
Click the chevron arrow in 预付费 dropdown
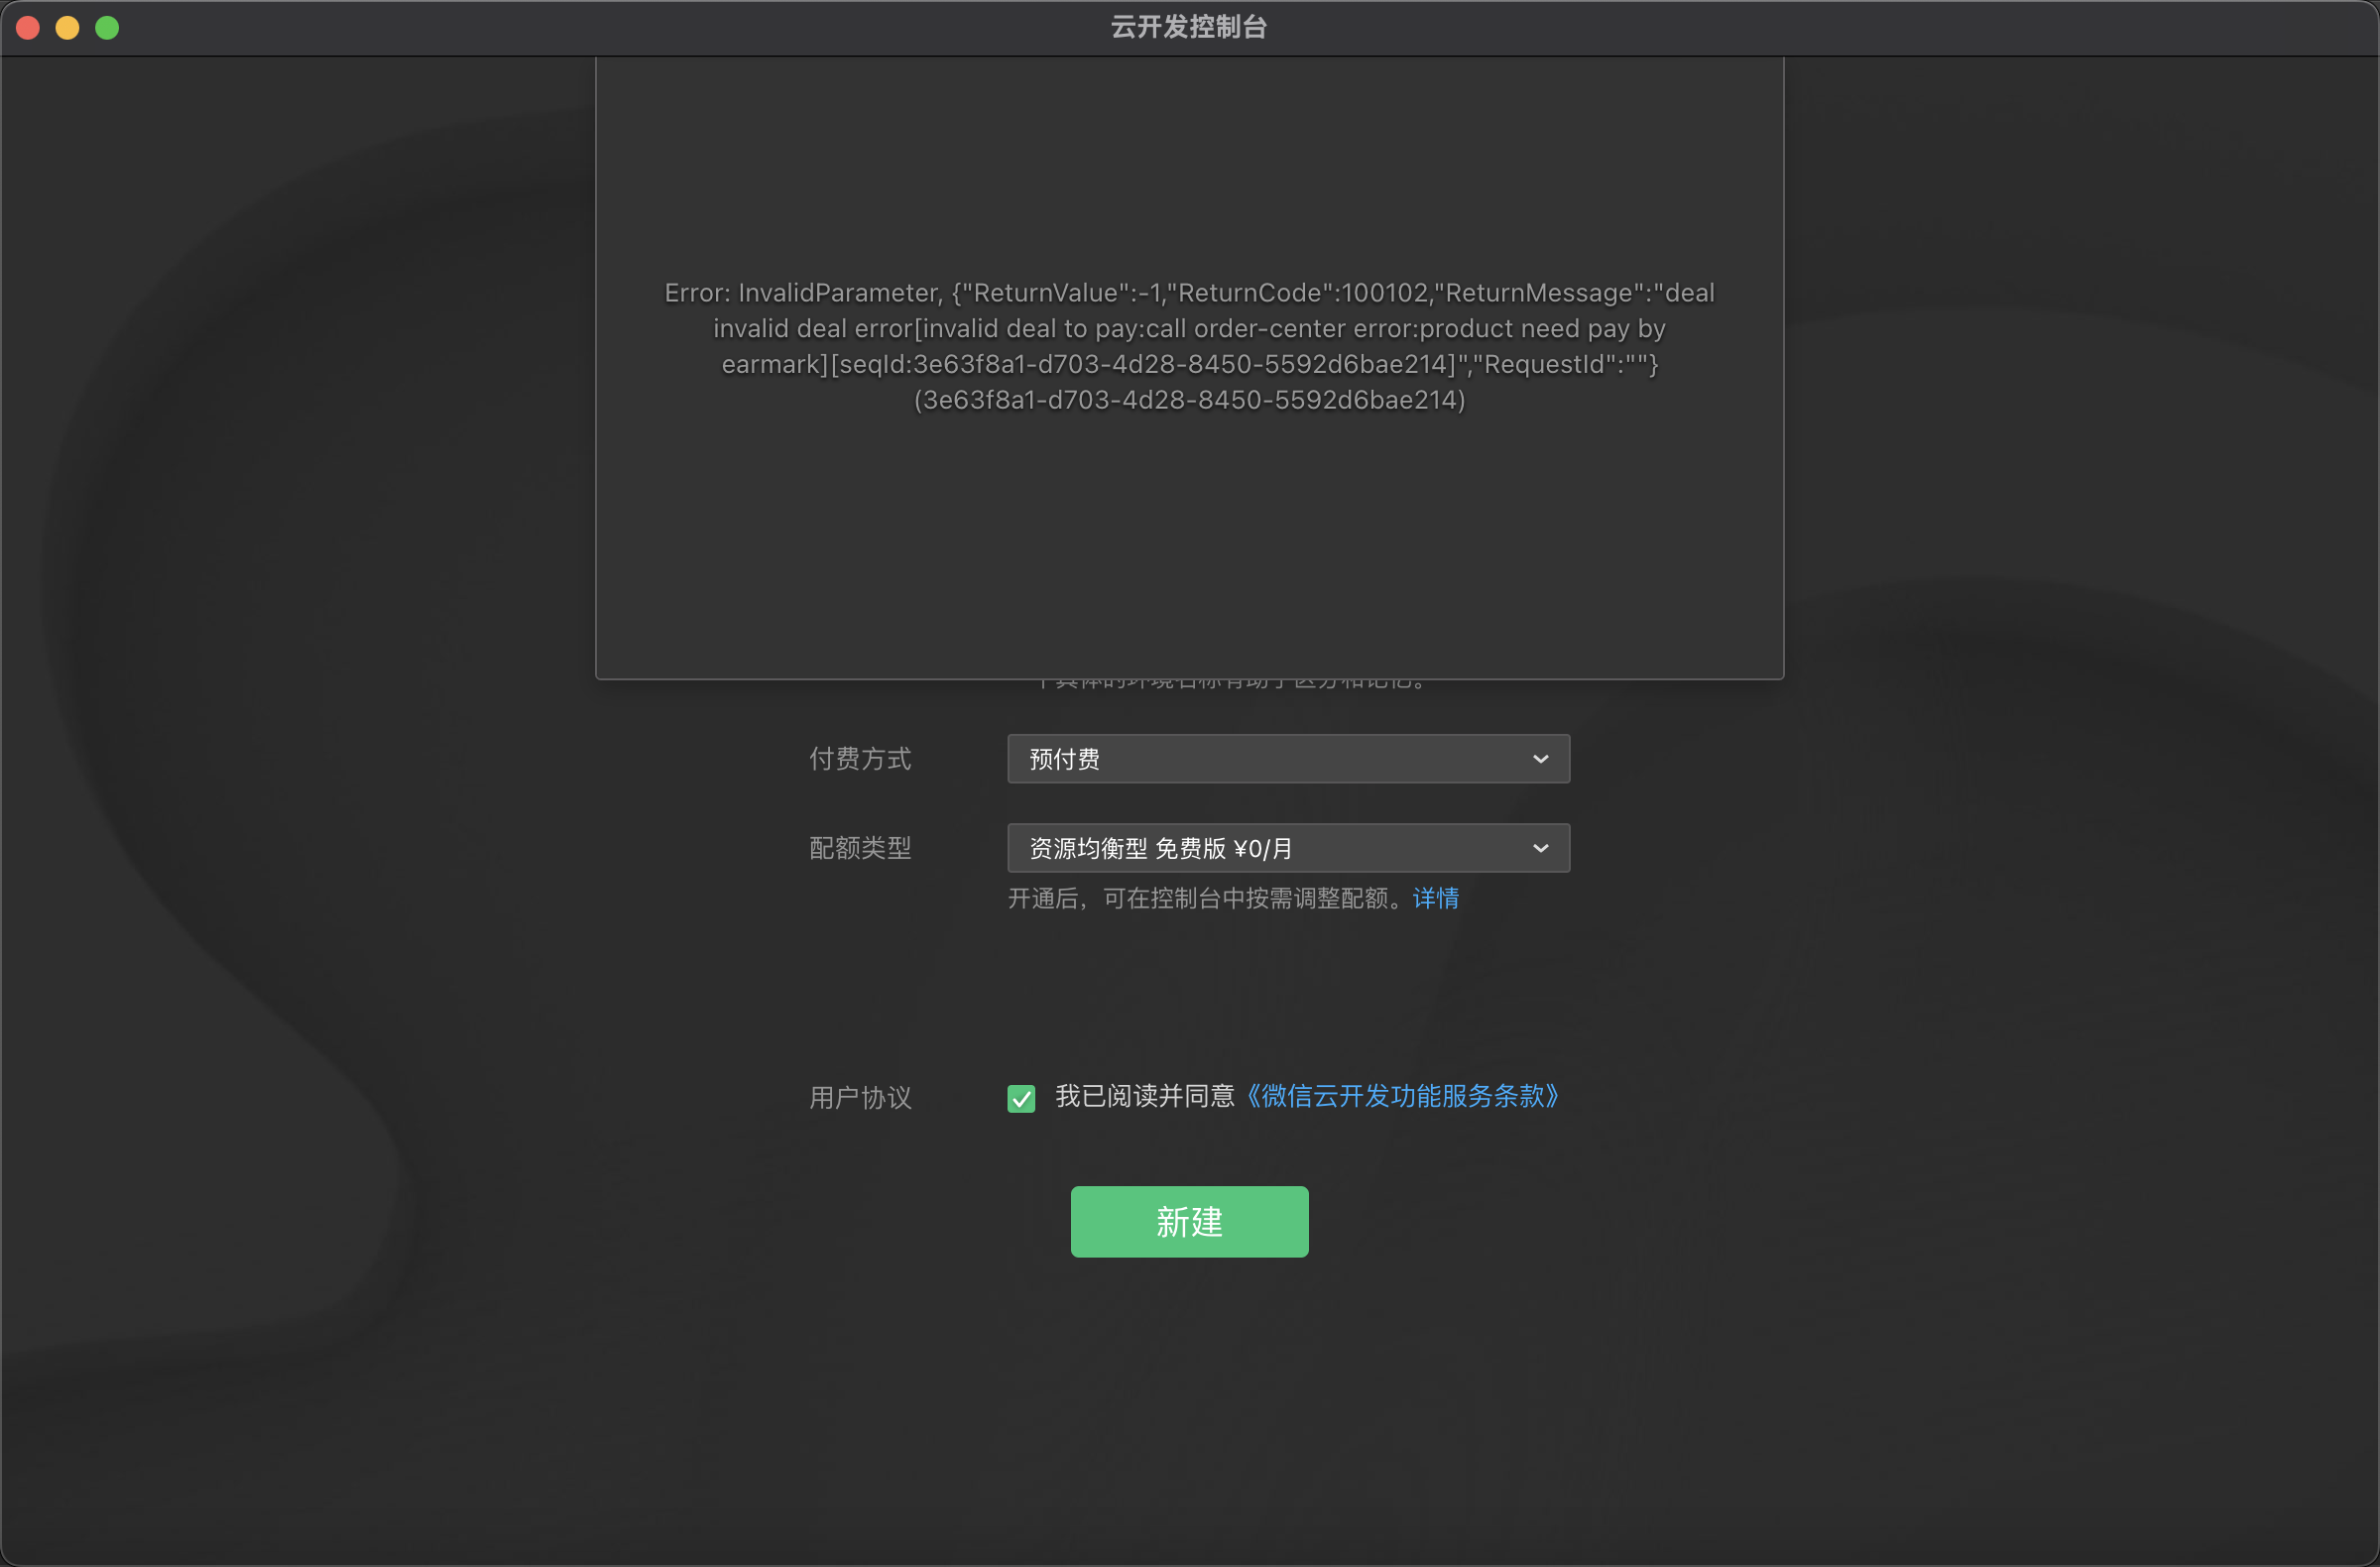[1540, 759]
